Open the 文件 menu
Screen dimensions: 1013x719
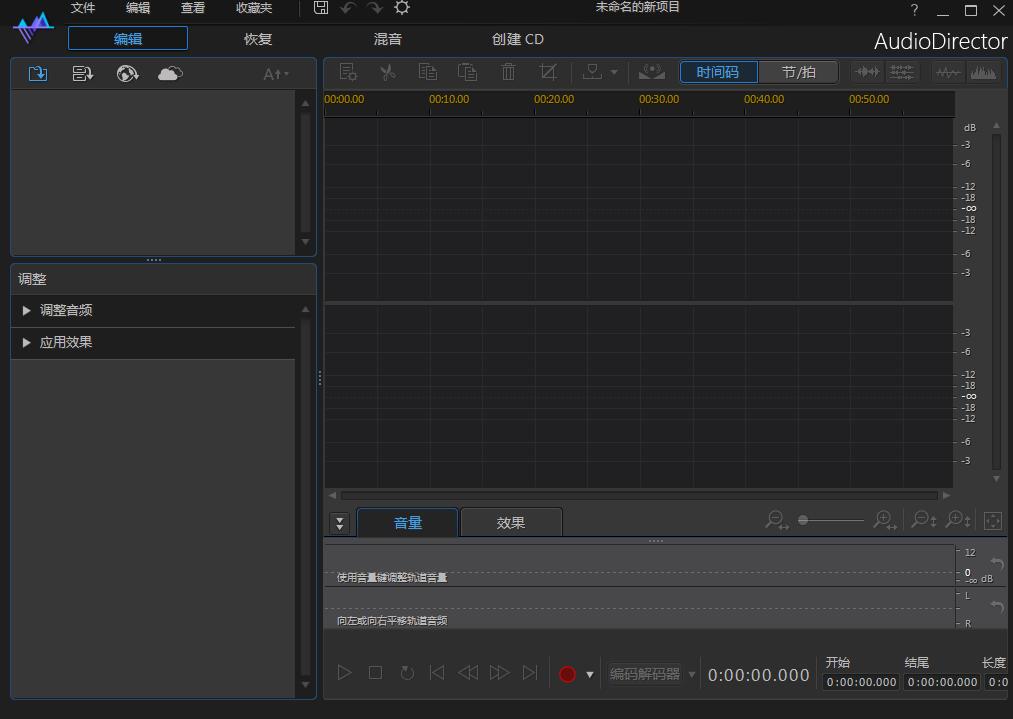coord(83,8)
